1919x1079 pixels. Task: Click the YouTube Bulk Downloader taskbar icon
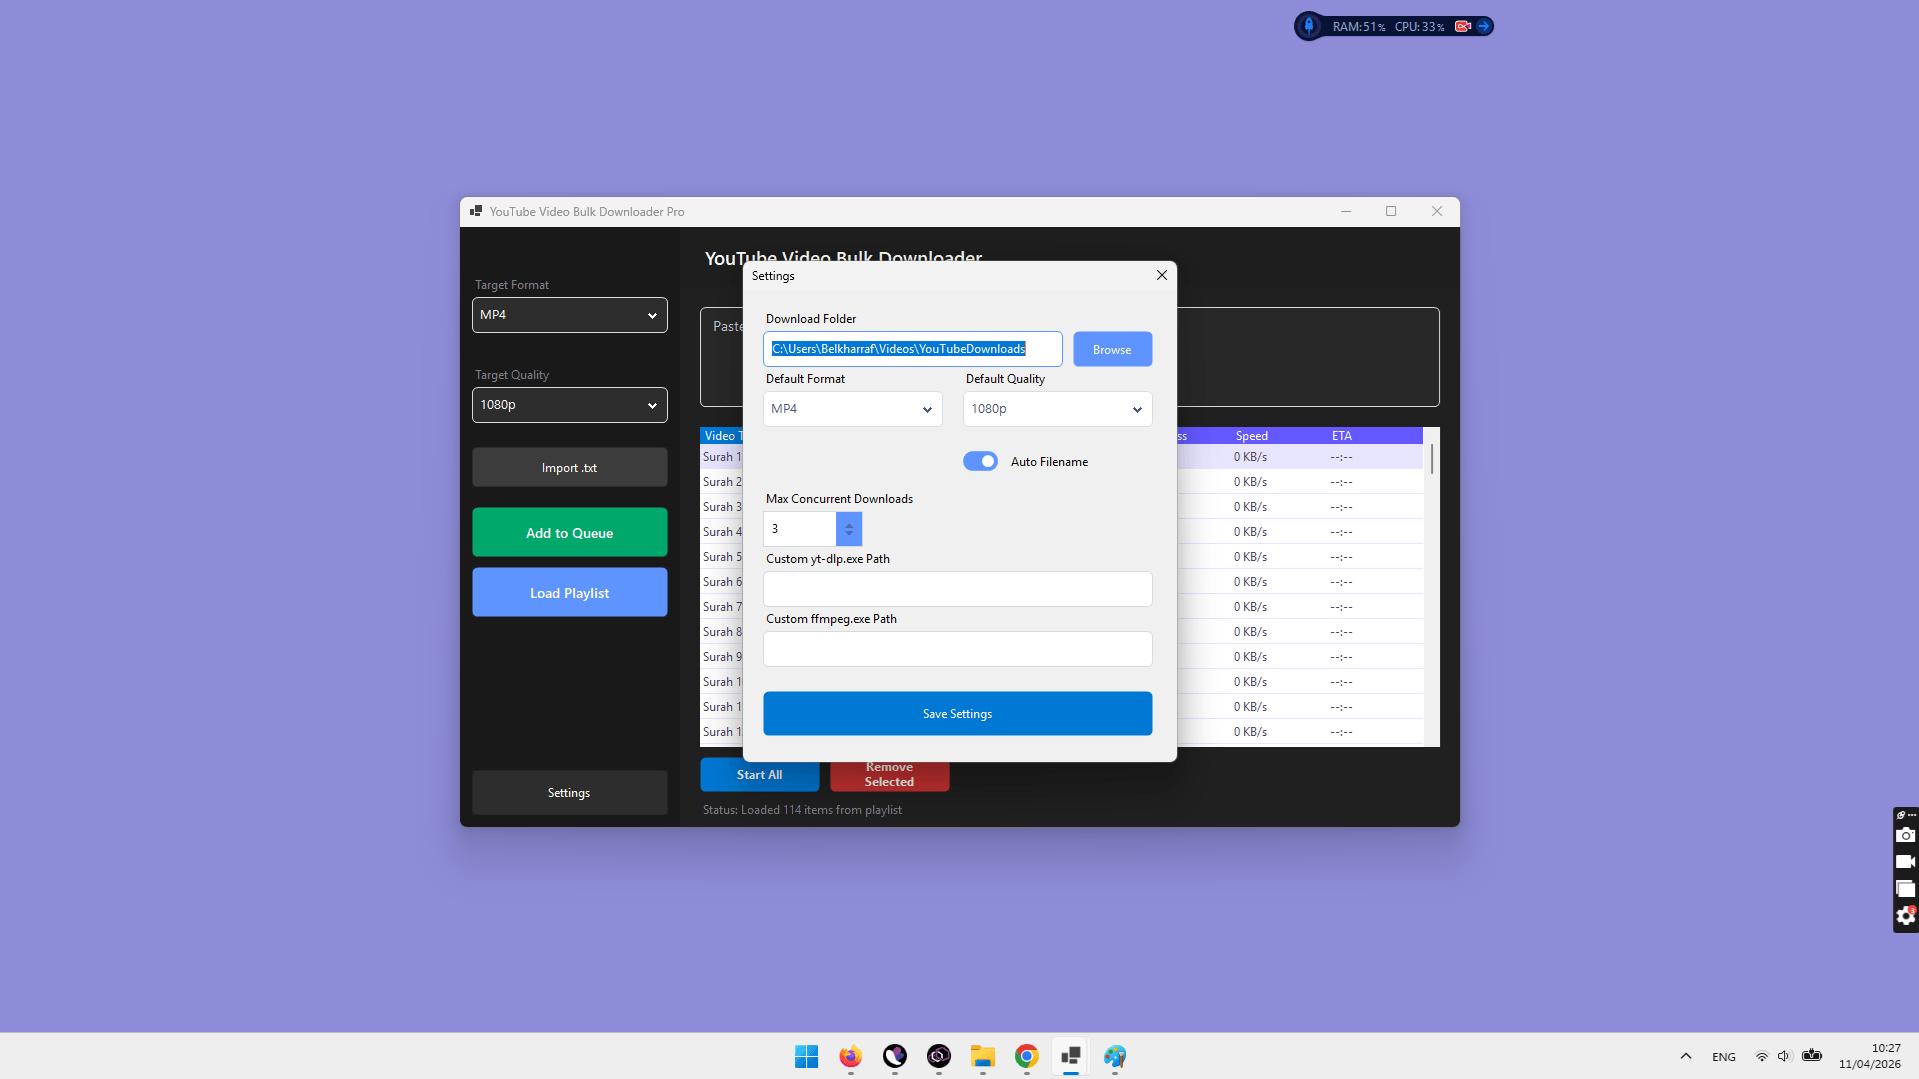1070,1056
